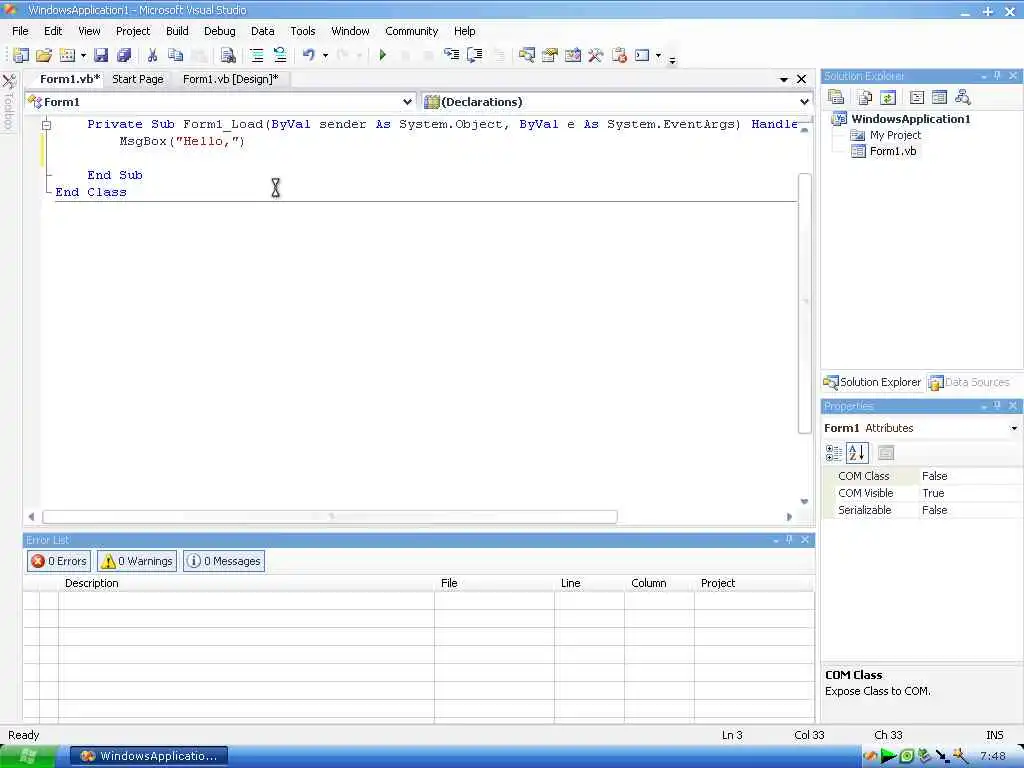Click the Step Into debug icon
The image size is (1024, 768).
pyautogui.click(x=451, y=55)
